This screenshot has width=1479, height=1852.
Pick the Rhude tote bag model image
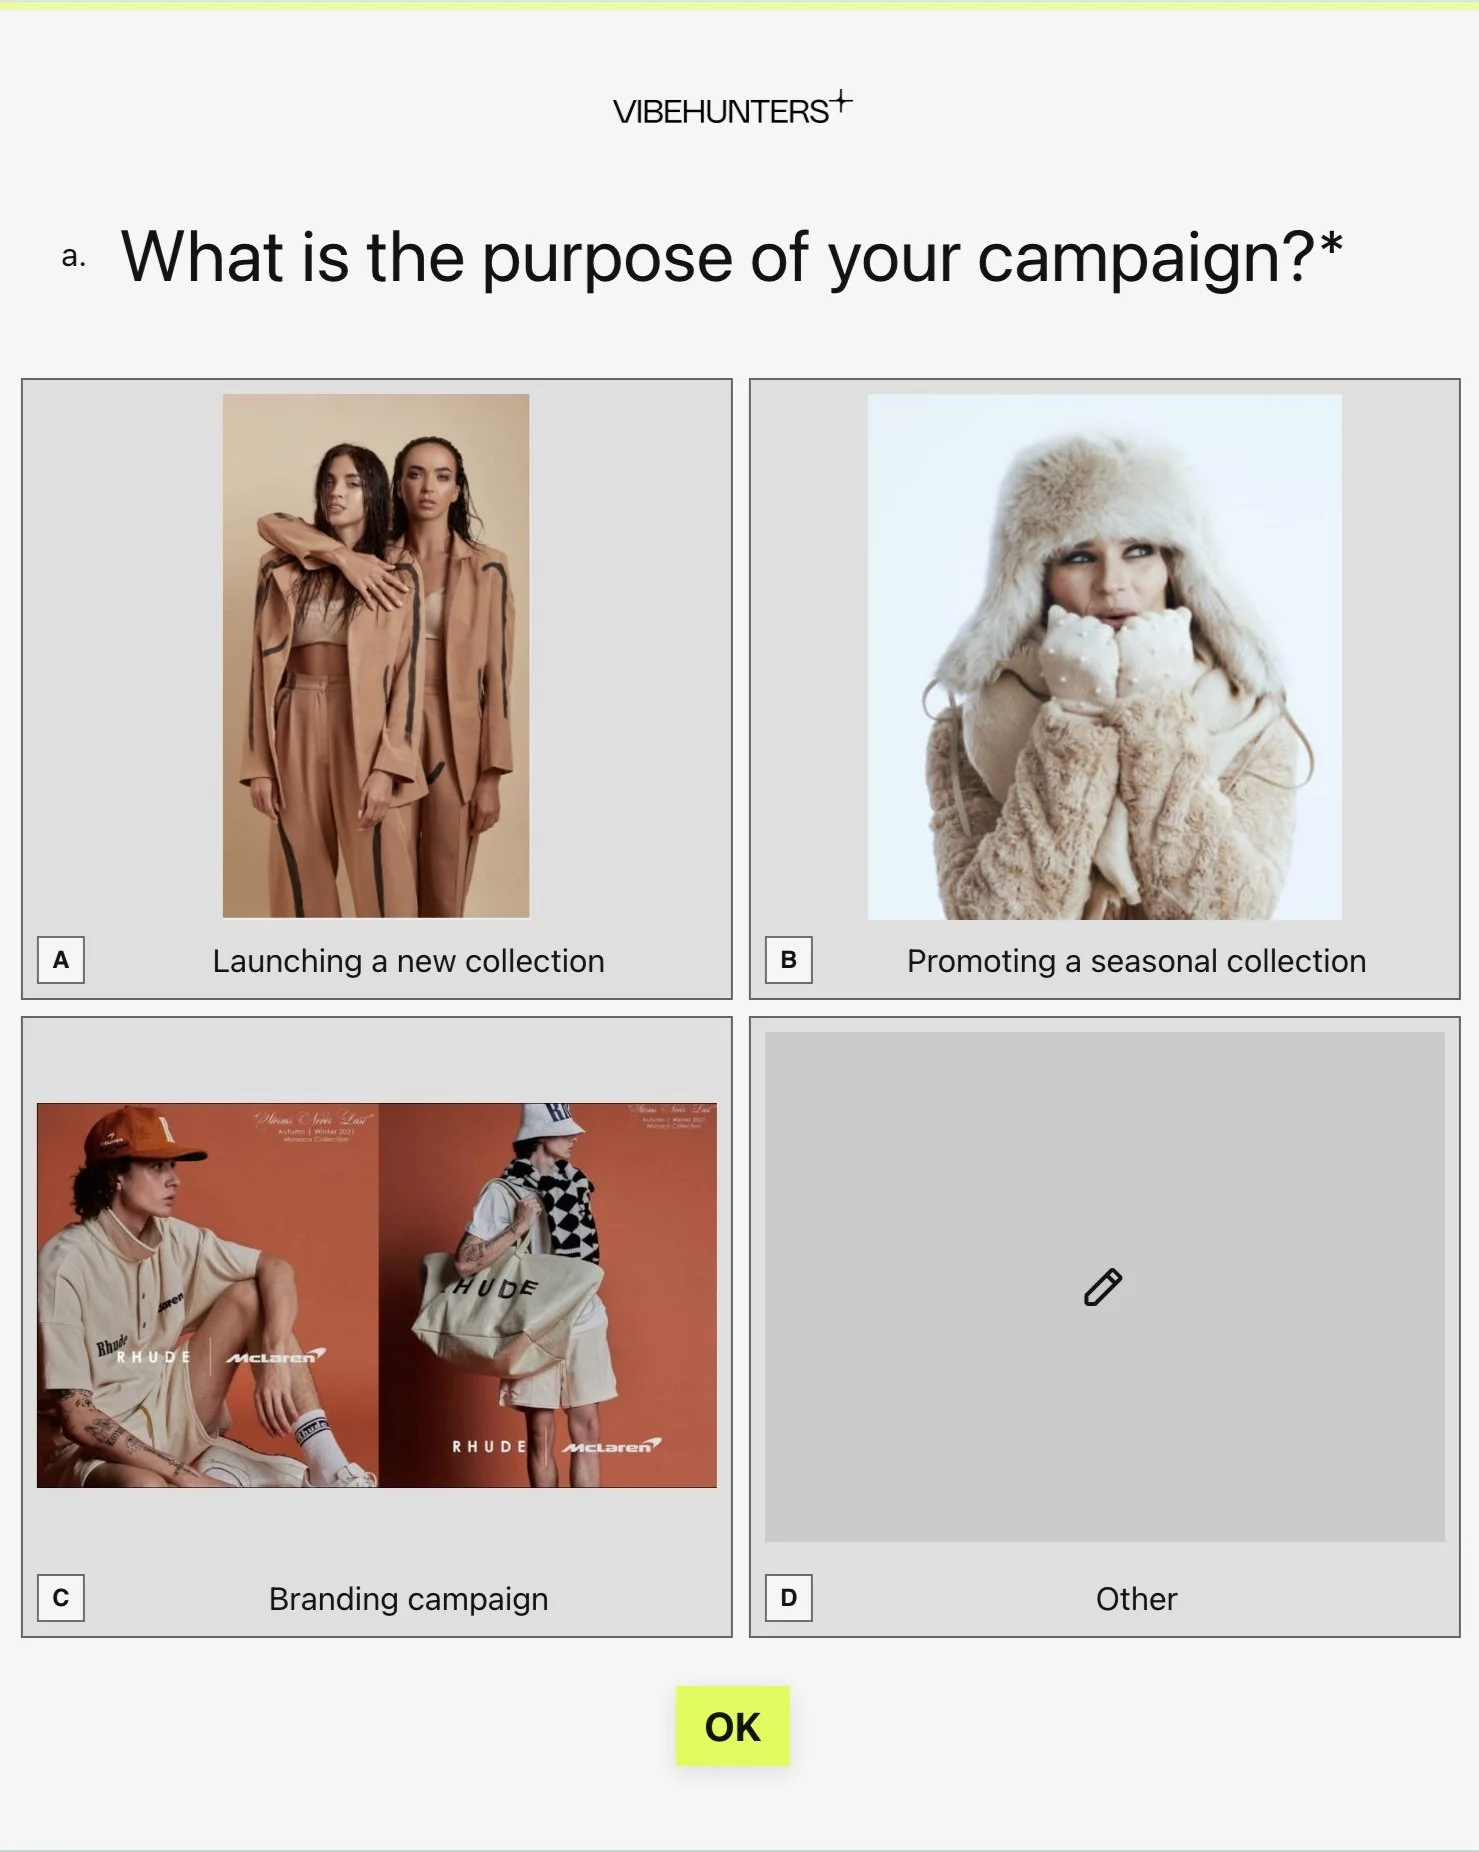(548, 1295)
